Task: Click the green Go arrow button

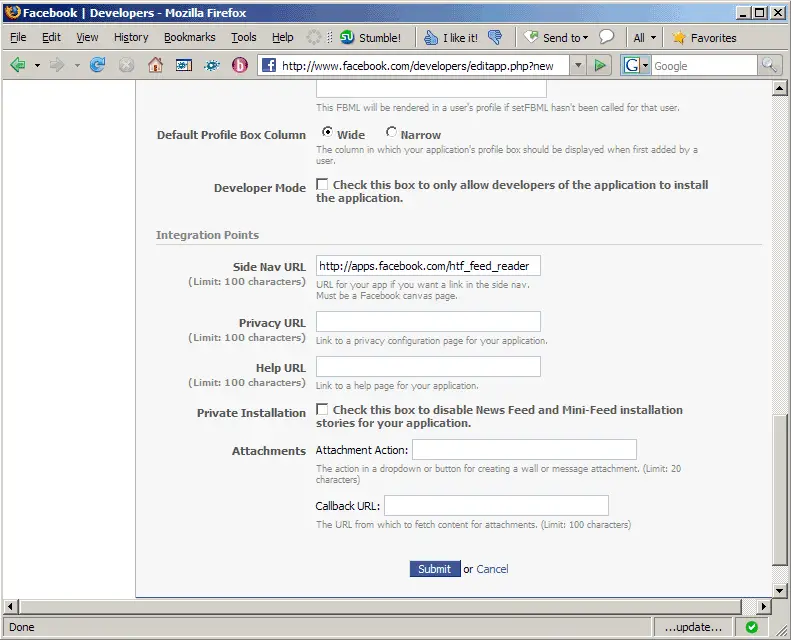Action: tap(600, 65)
